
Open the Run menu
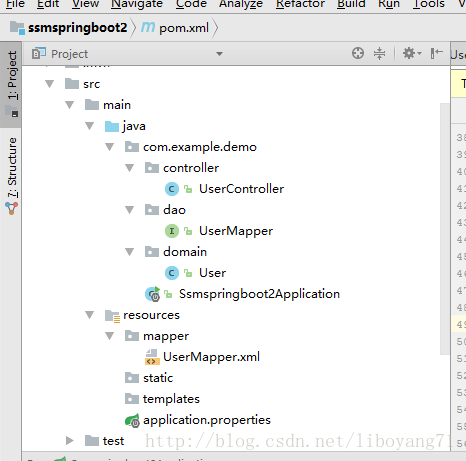click(x=389, y=4)
